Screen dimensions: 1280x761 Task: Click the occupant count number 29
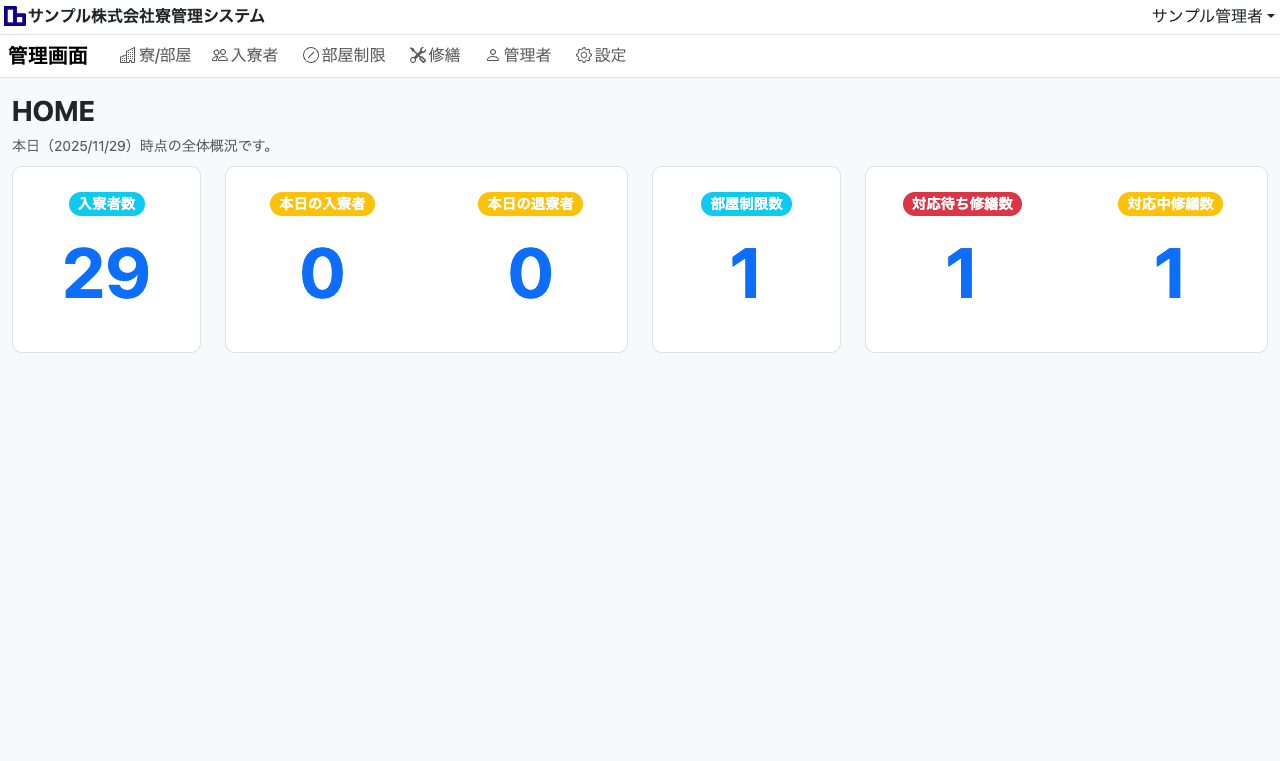point(106,273)
